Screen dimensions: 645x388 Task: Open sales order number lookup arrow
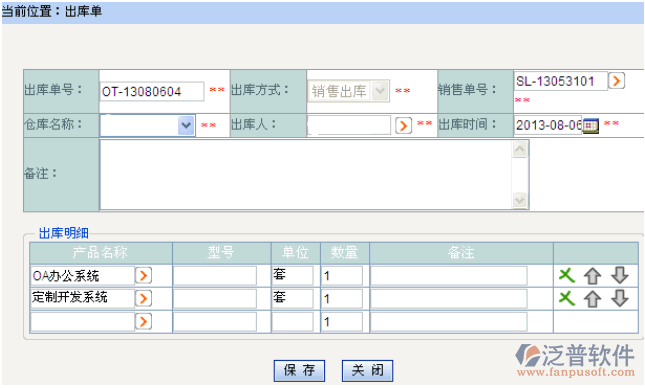click(616, 81)
